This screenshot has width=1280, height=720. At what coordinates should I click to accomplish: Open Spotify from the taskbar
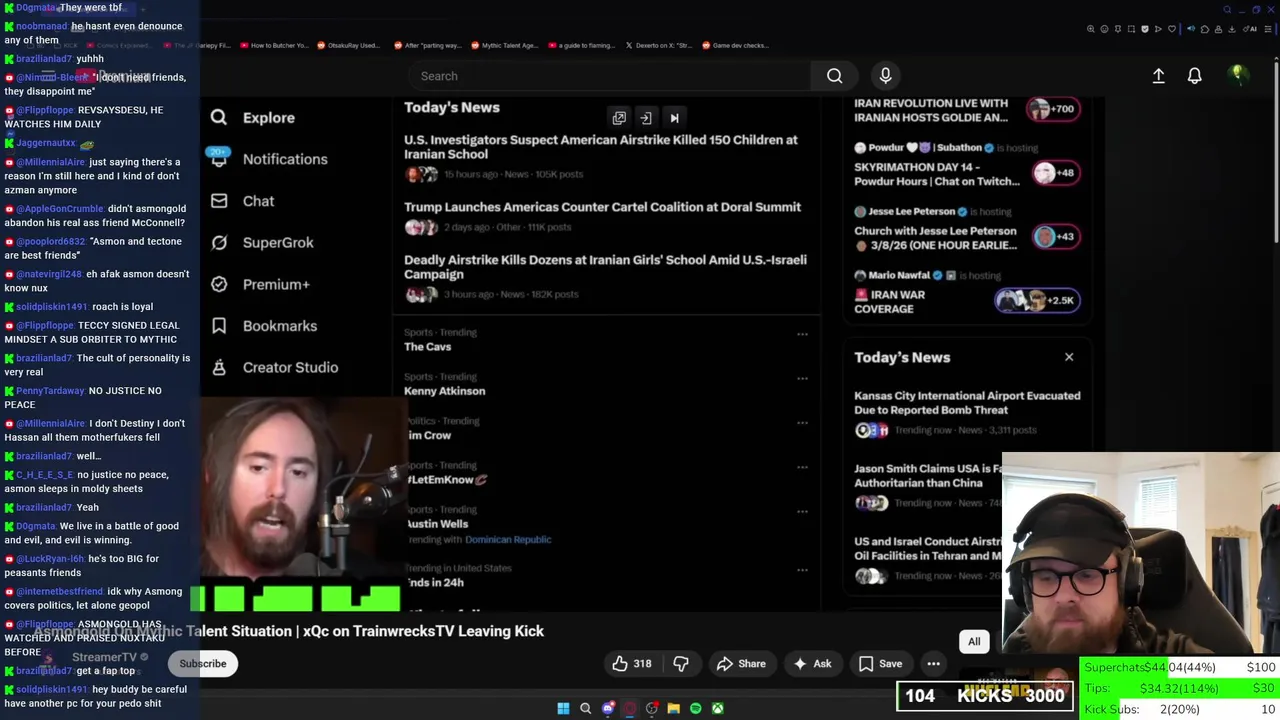pos(695,708)
